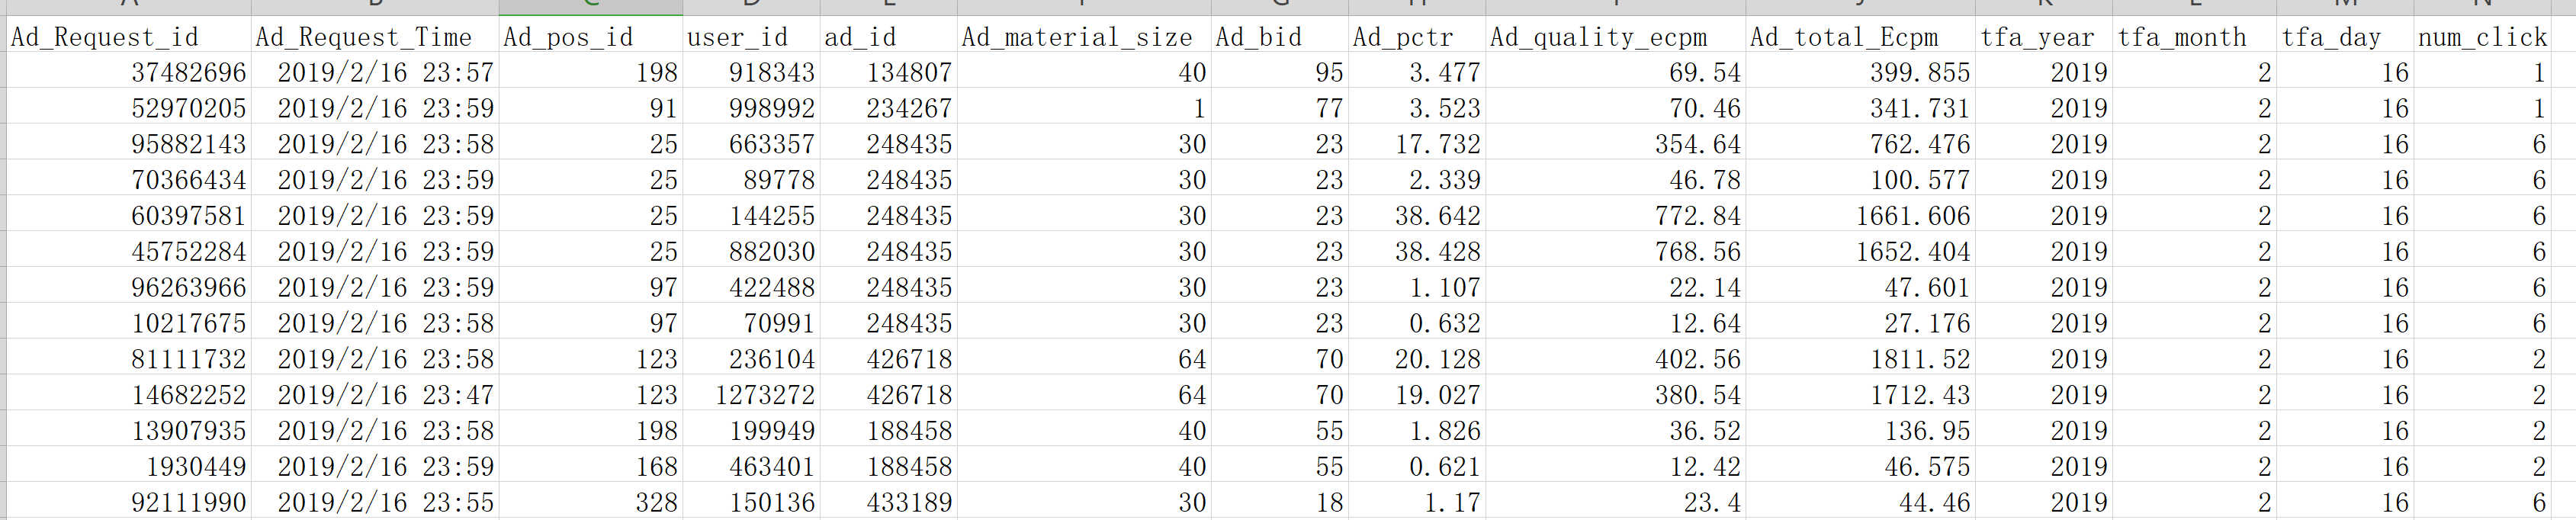Viewport: 2576px width, 520px height.
Task: Select the request time cell 2019/2/16 23:47
Action: [x=375, y=395]
